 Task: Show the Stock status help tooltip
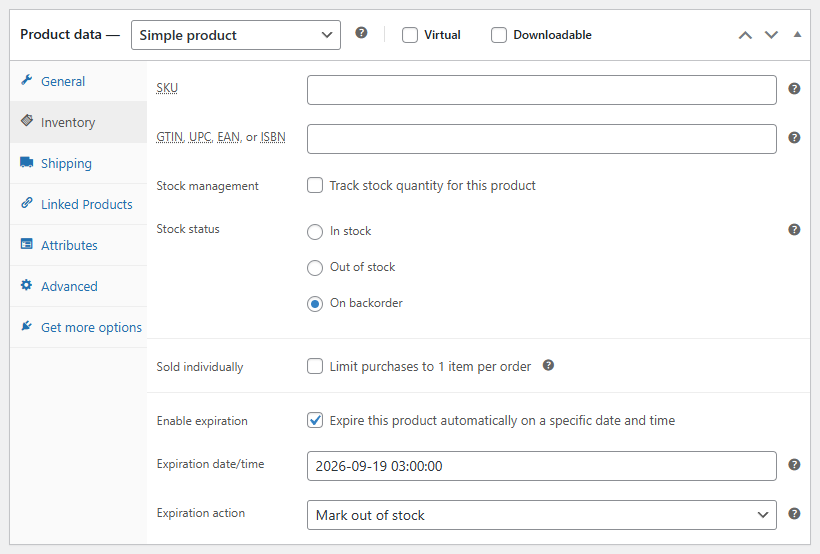pyautogui.click(x=794, y=230)
